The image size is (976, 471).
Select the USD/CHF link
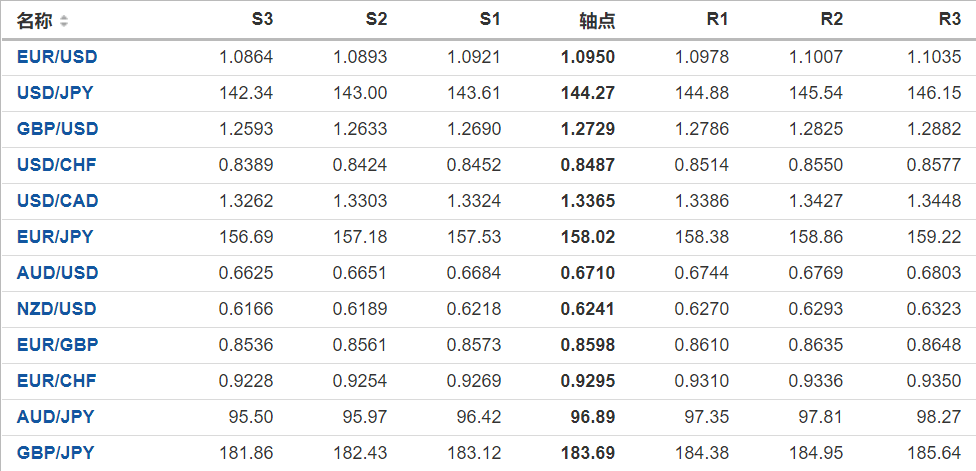click(56, 165)
